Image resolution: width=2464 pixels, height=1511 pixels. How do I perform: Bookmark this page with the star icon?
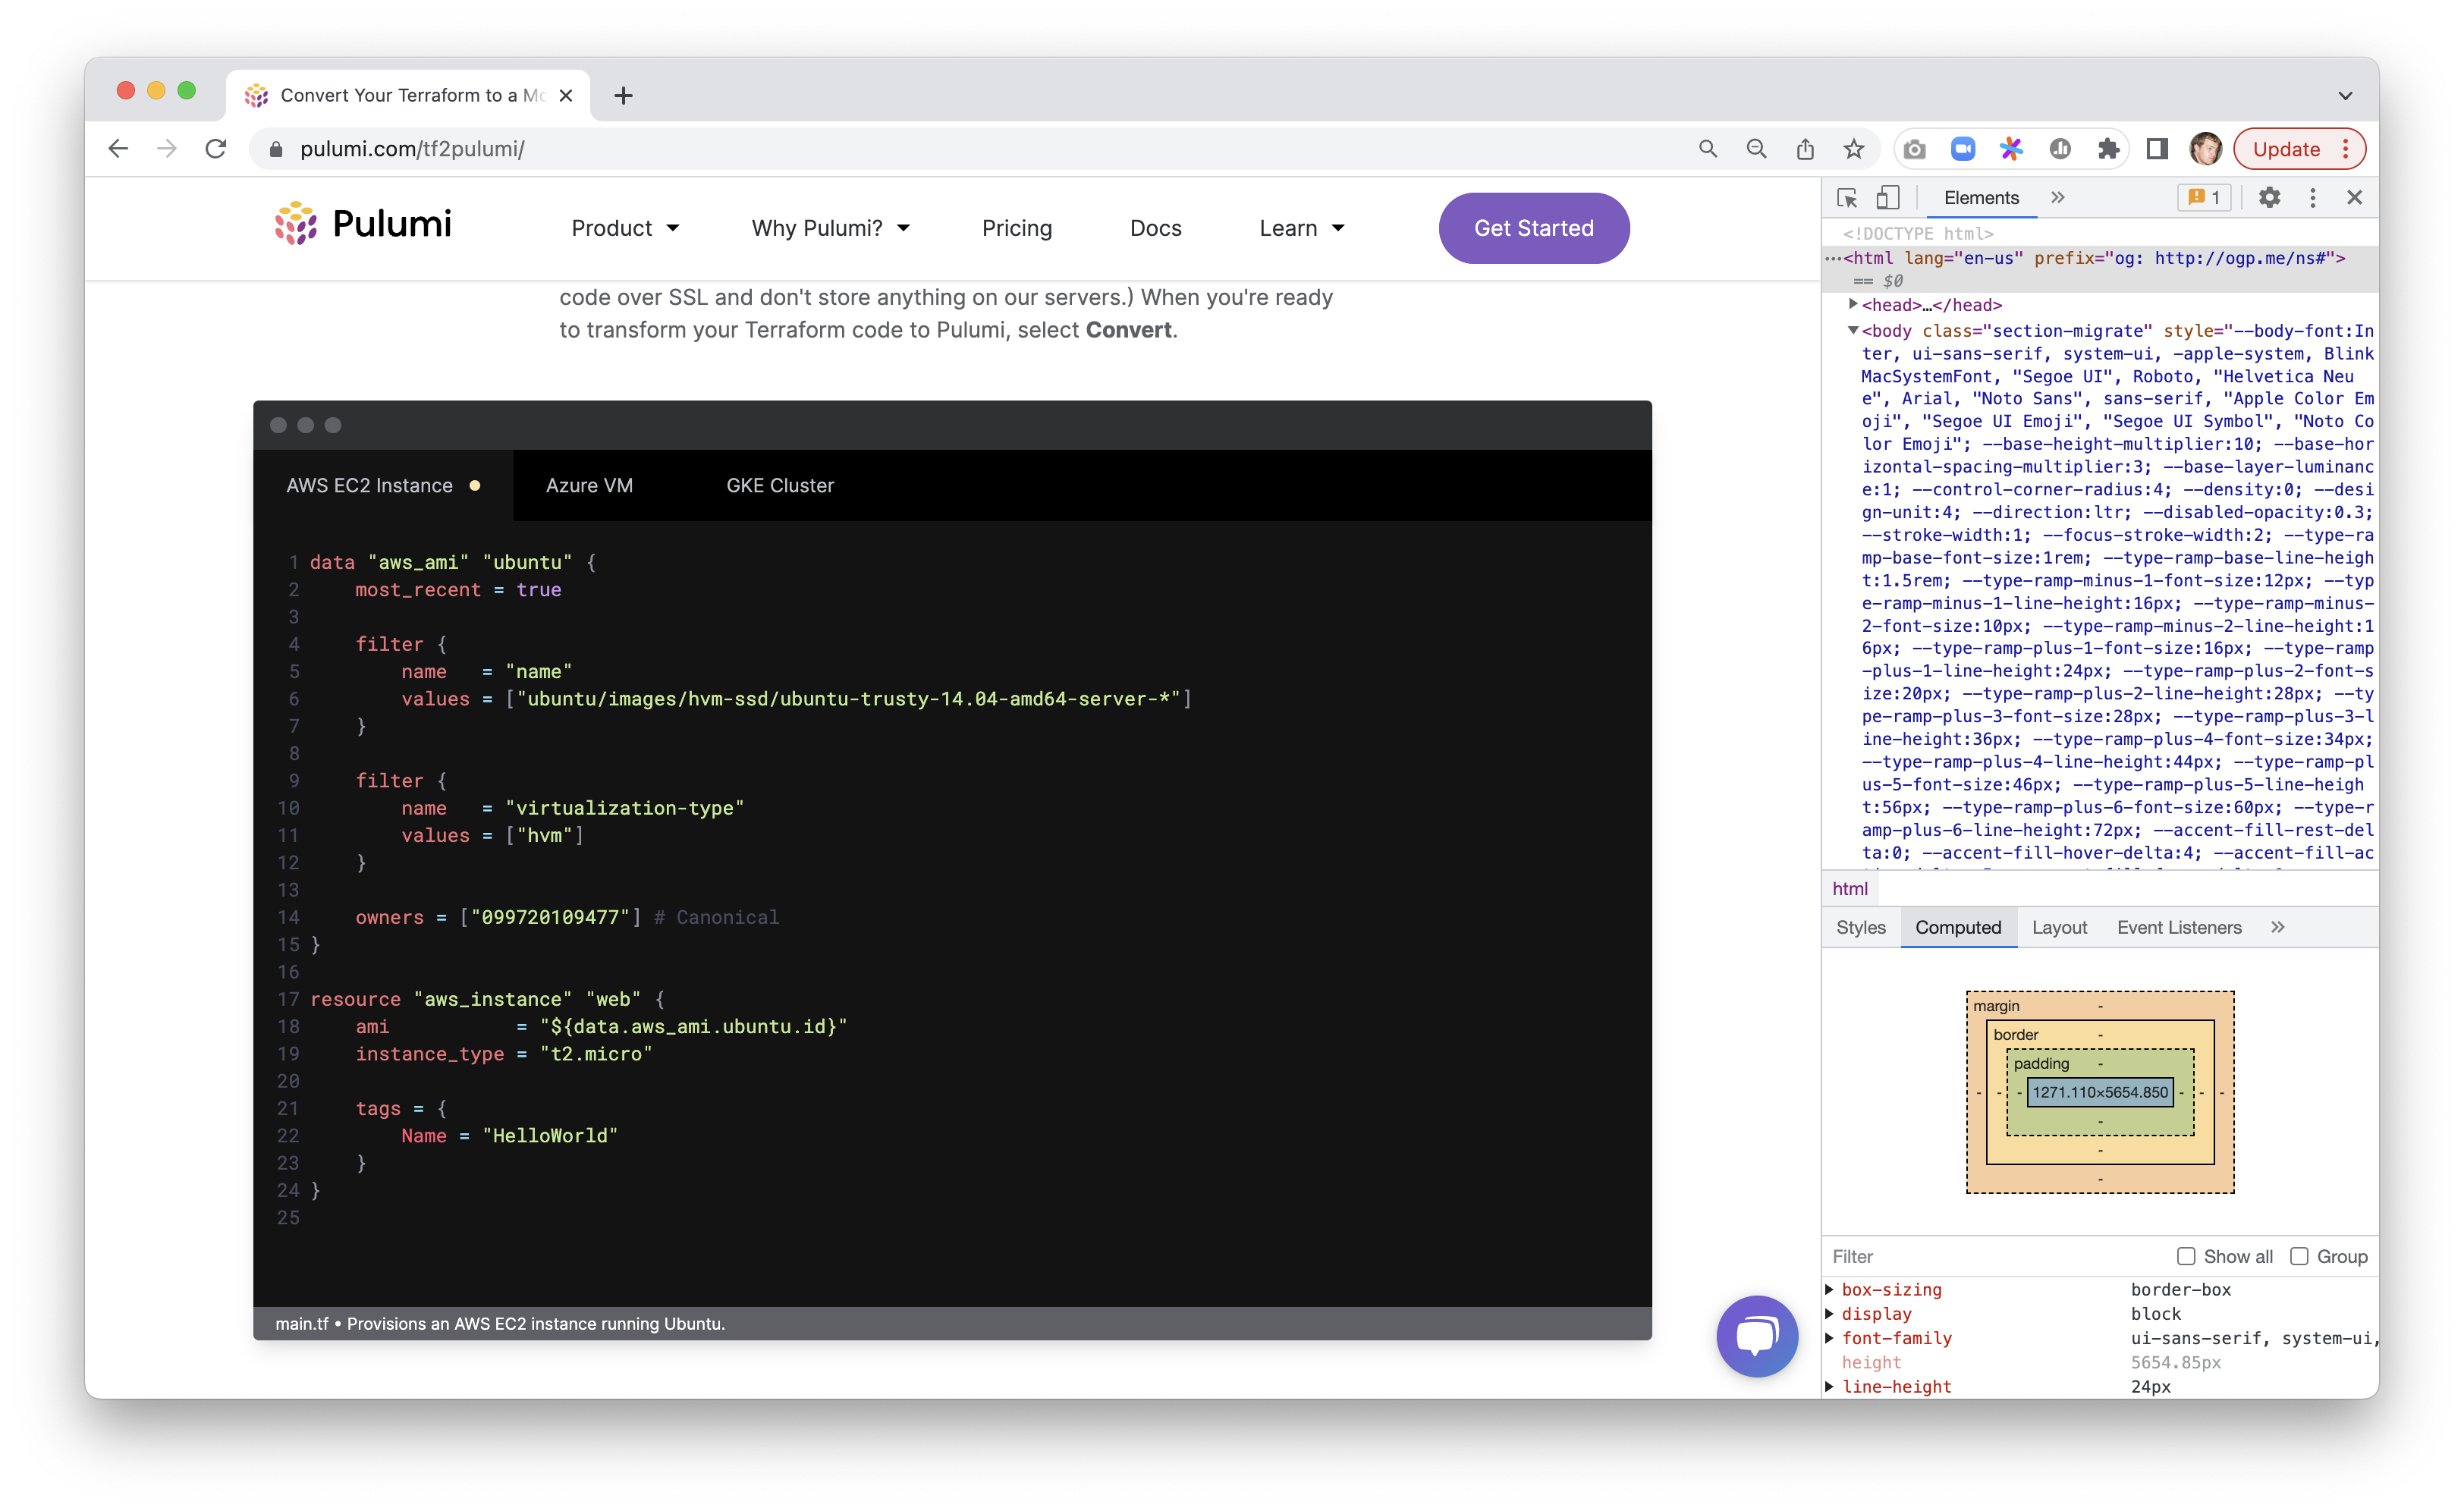pos(1853,149)
